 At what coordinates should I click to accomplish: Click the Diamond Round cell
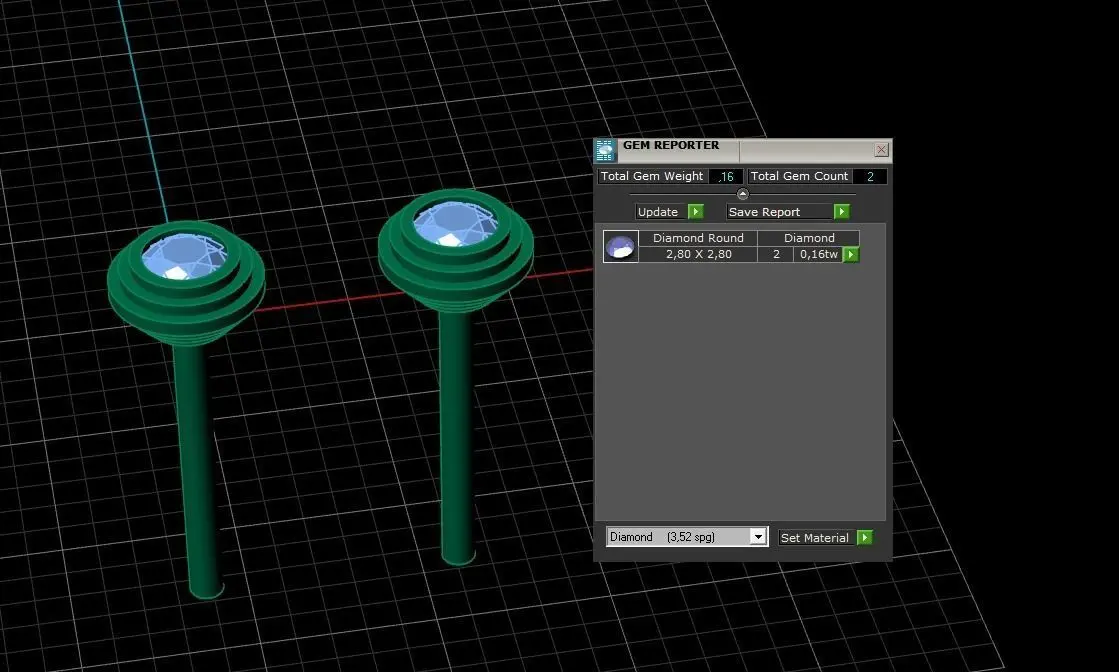(698, 238)
